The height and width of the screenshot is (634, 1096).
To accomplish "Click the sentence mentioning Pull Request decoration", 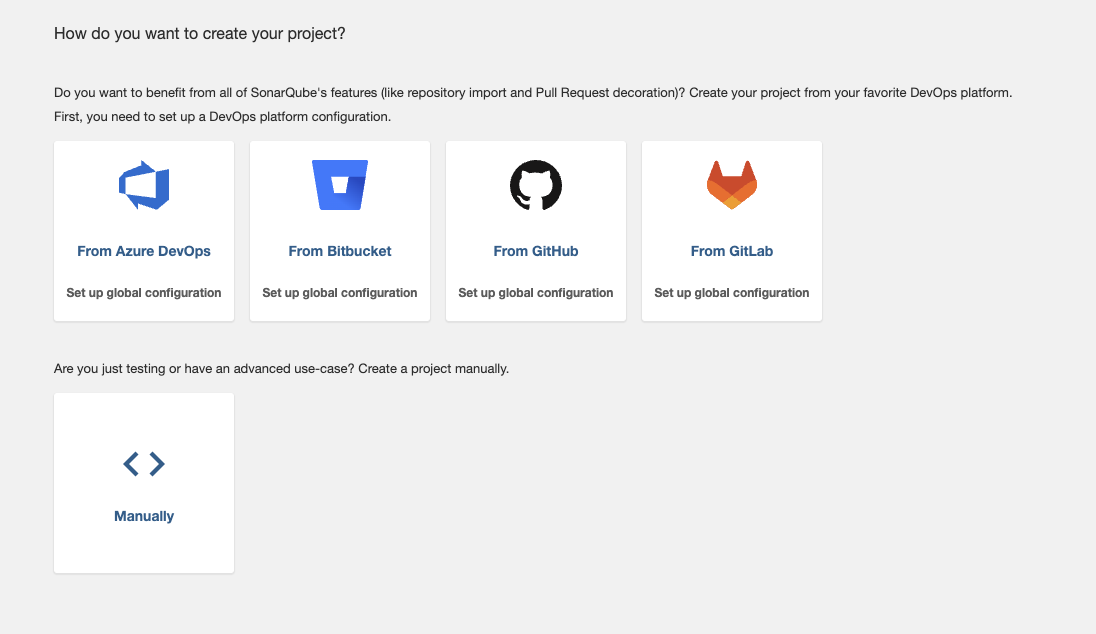I will click(x=370, y=92).
